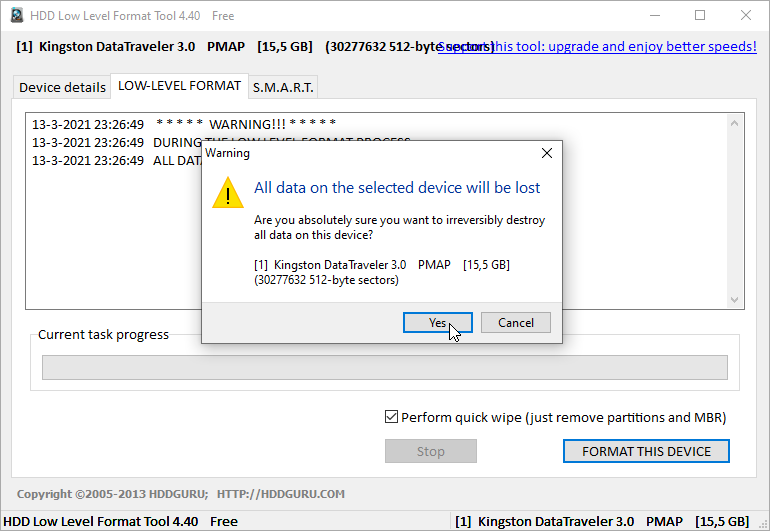
Task: Click the HDD app icon in title bar
Action: 17,15
